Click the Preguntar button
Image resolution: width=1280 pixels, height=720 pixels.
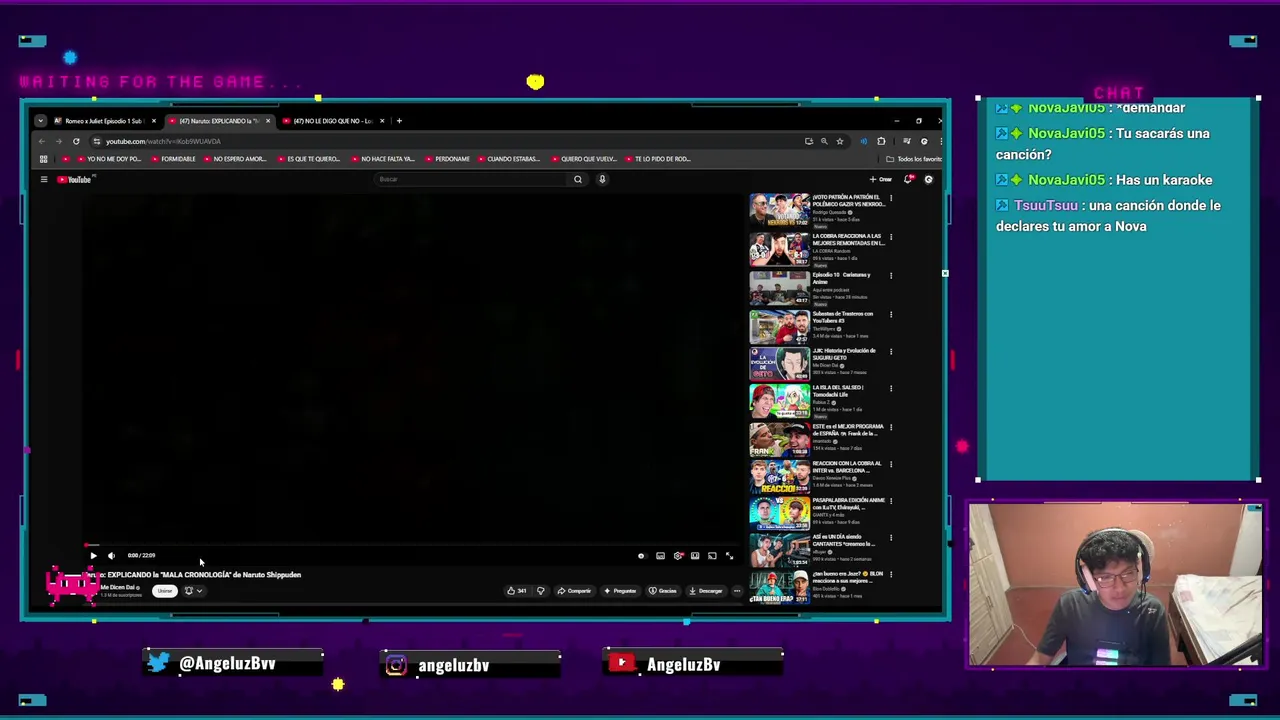coord(620,591)
